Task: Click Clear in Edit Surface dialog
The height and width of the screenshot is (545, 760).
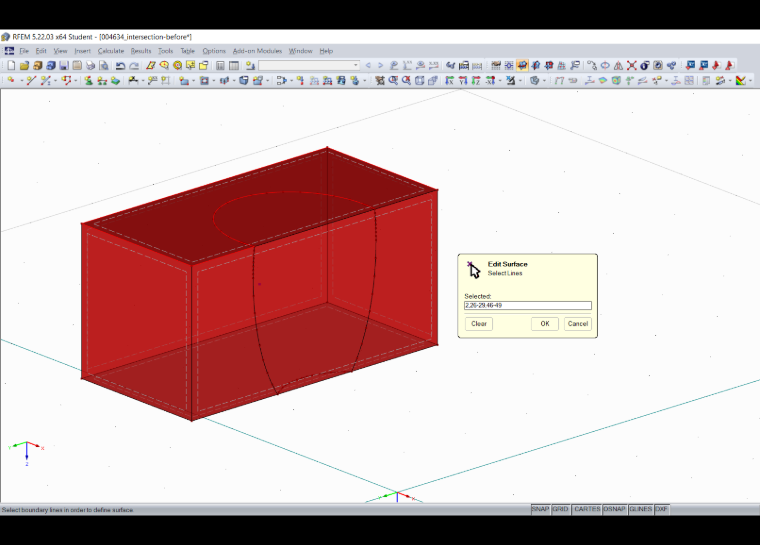Action: coord(479,323)
